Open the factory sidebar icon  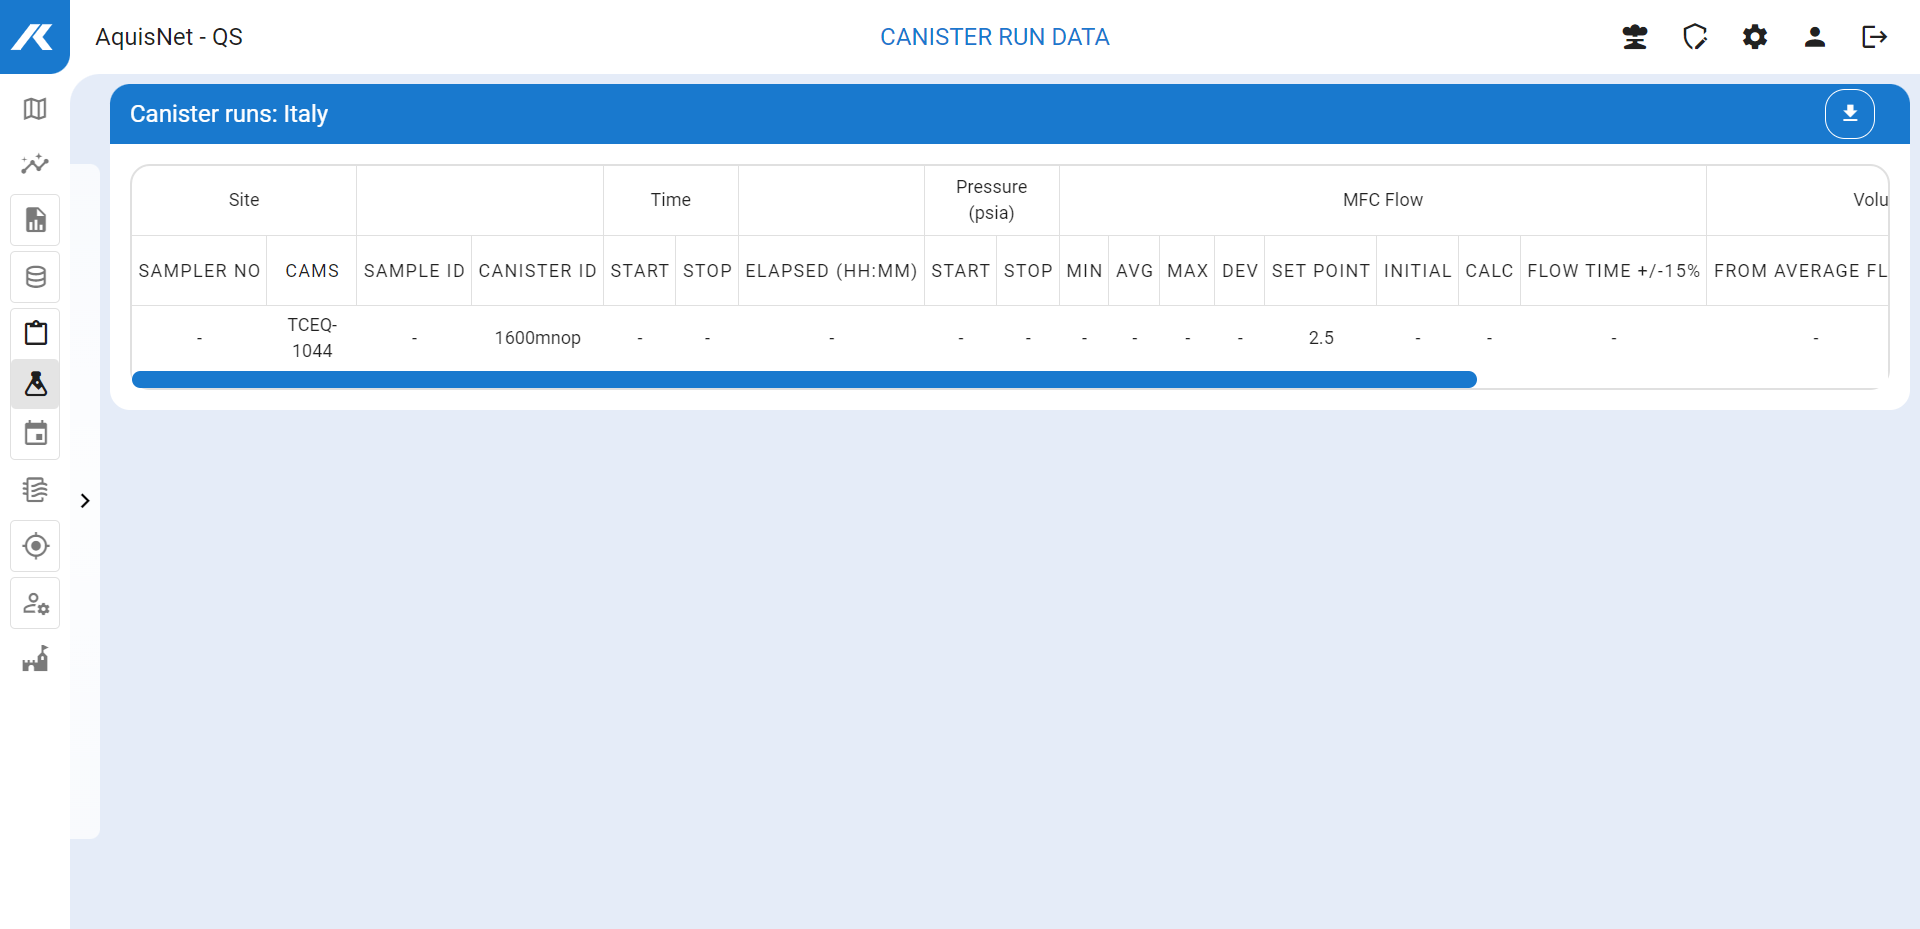pos(35,659)
